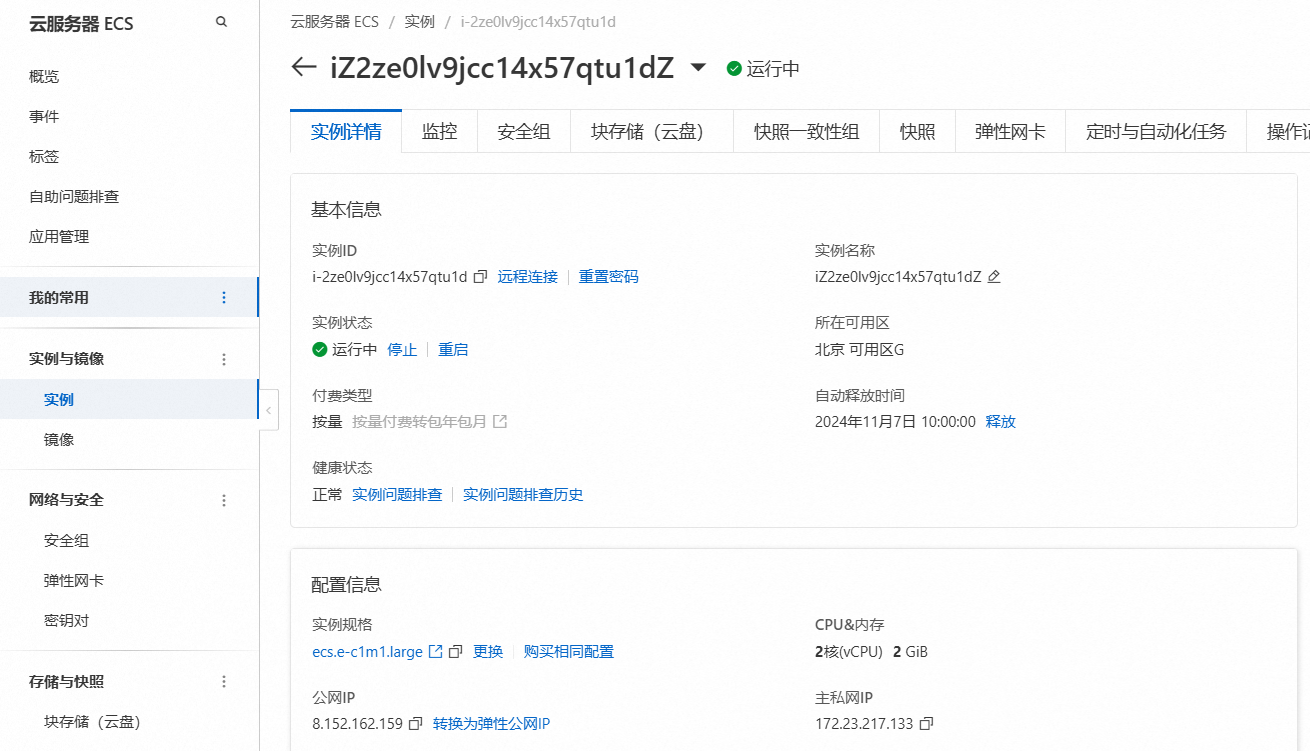
Task: Open 概览 in the sidebar
Action: coord(44,77)
